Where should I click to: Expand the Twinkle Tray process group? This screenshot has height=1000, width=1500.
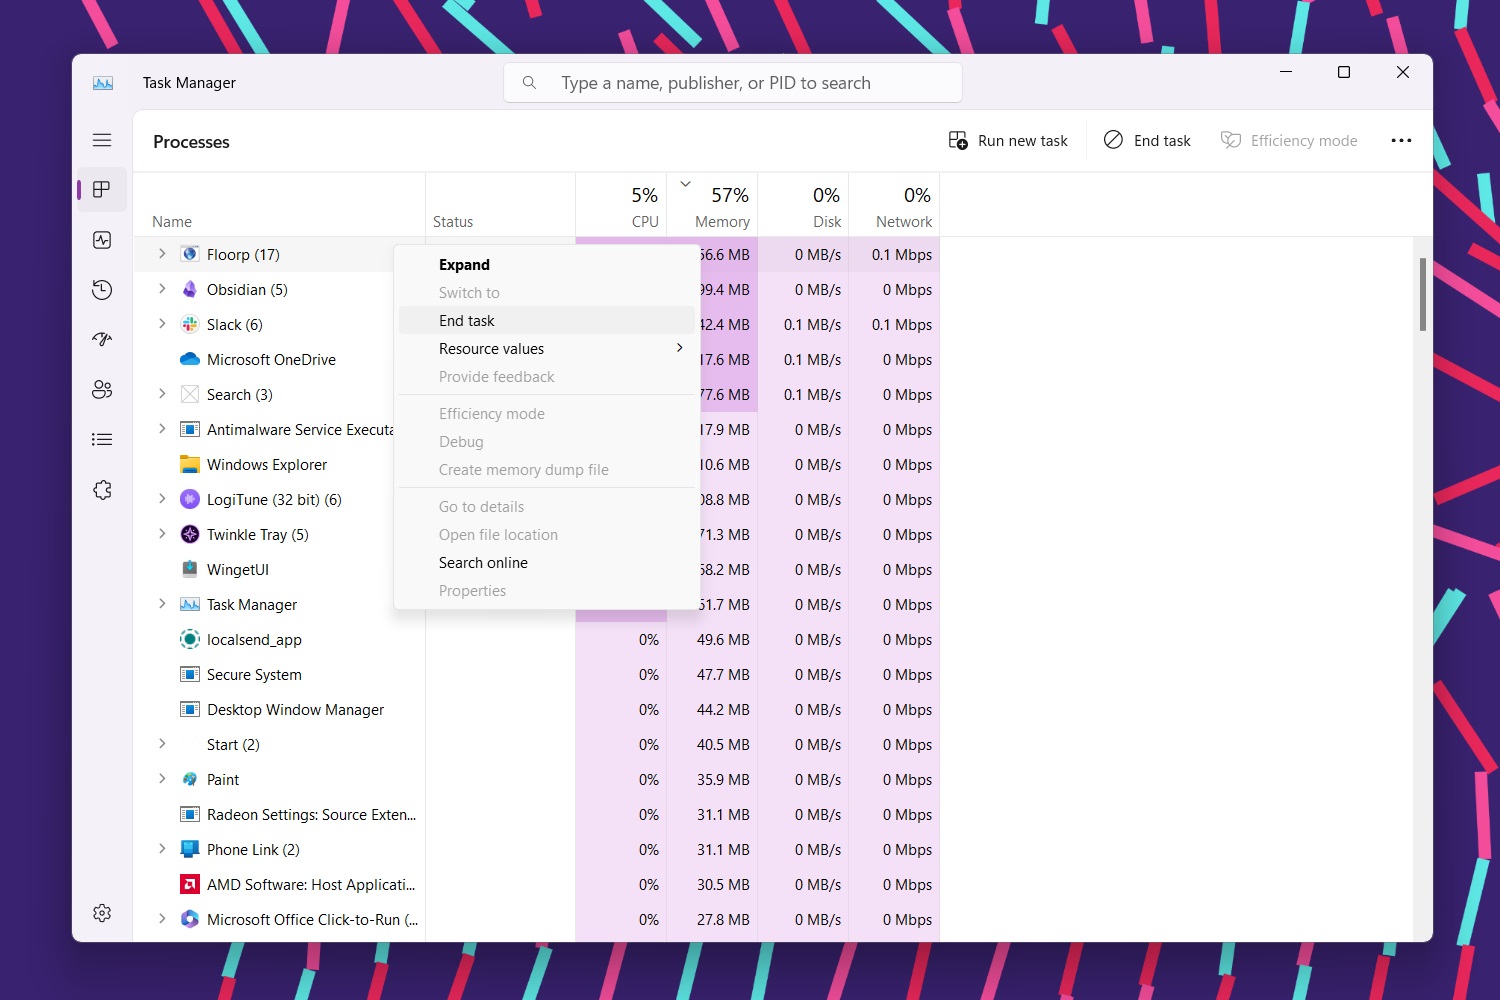pyautogui.click(x=162, y=534)
